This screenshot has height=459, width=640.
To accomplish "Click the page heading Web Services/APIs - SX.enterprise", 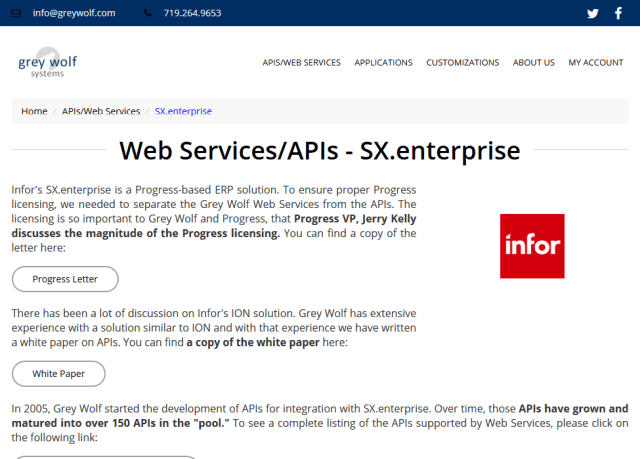I will 320,151.
